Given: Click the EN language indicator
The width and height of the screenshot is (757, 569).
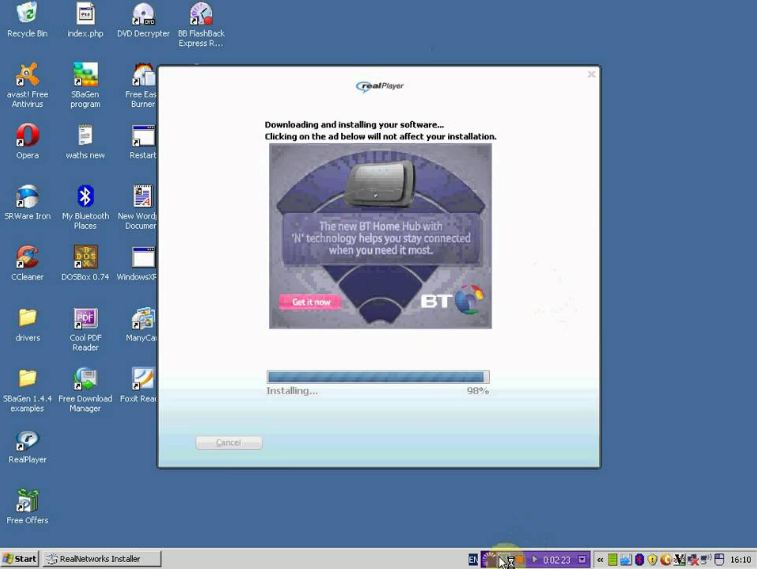Looking at the screenshot, I should tap(473, 560).
